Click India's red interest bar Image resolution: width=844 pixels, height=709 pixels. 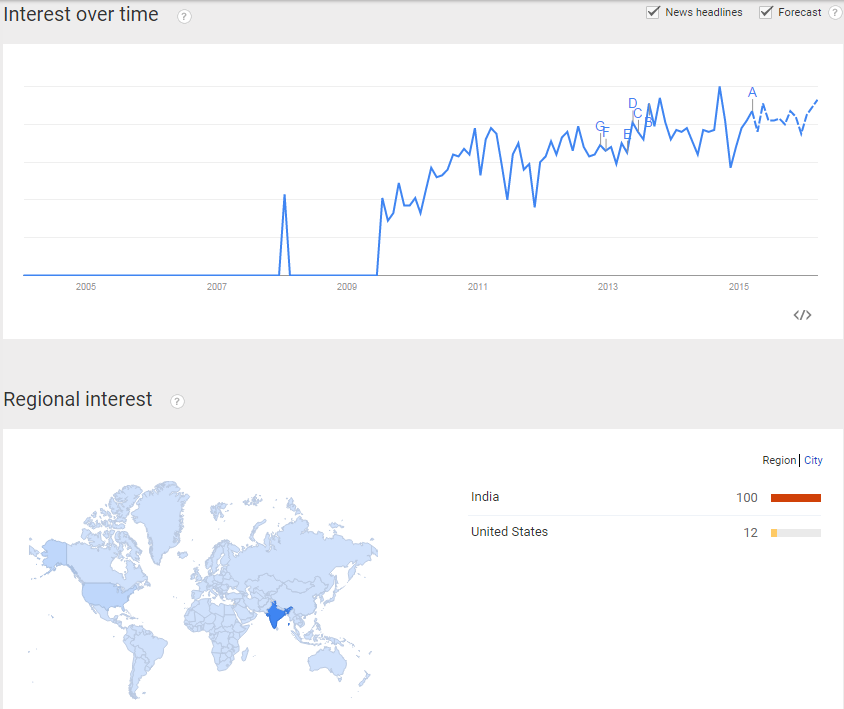796,498
